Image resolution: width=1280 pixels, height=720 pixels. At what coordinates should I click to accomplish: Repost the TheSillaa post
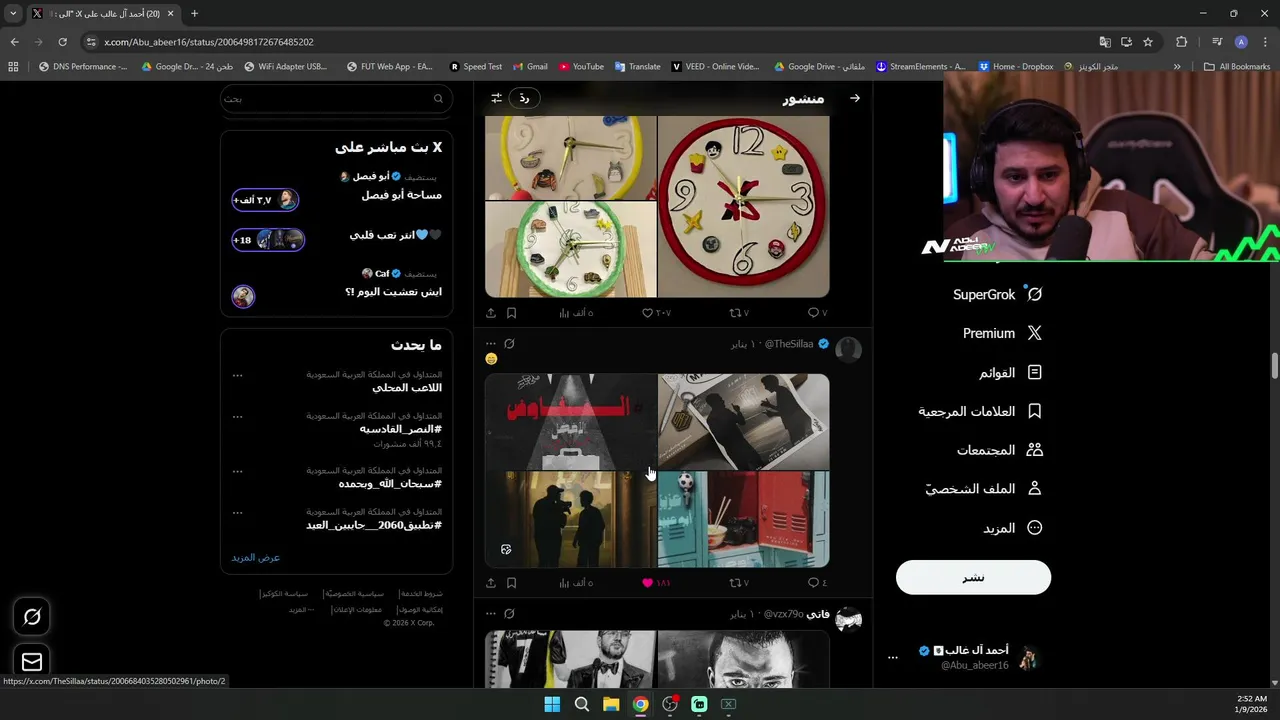point(739,583)
